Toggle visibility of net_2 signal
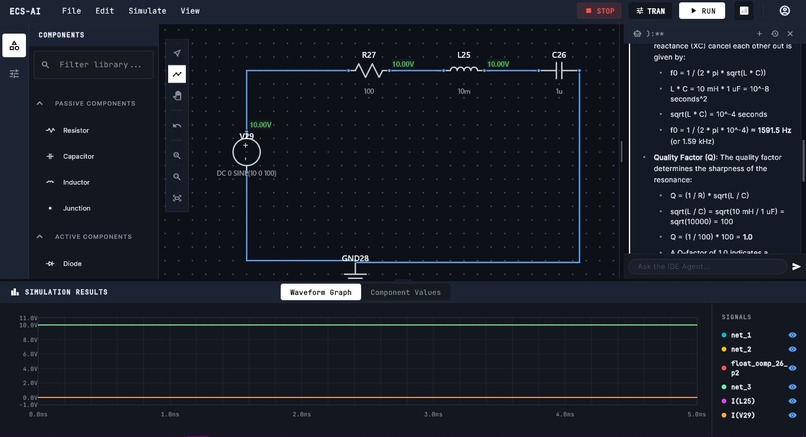The height and width of the screenshot is (437, 806). 792,350
